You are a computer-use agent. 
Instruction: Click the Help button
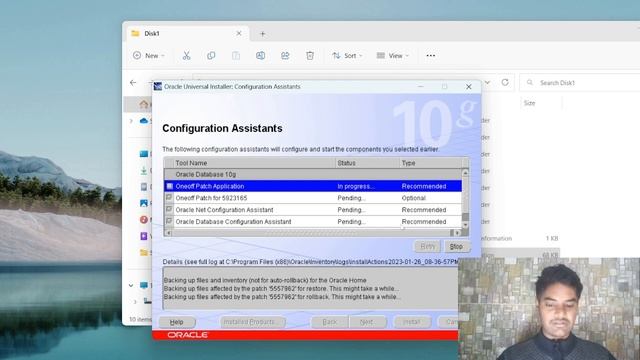click(x=176, y=322)
